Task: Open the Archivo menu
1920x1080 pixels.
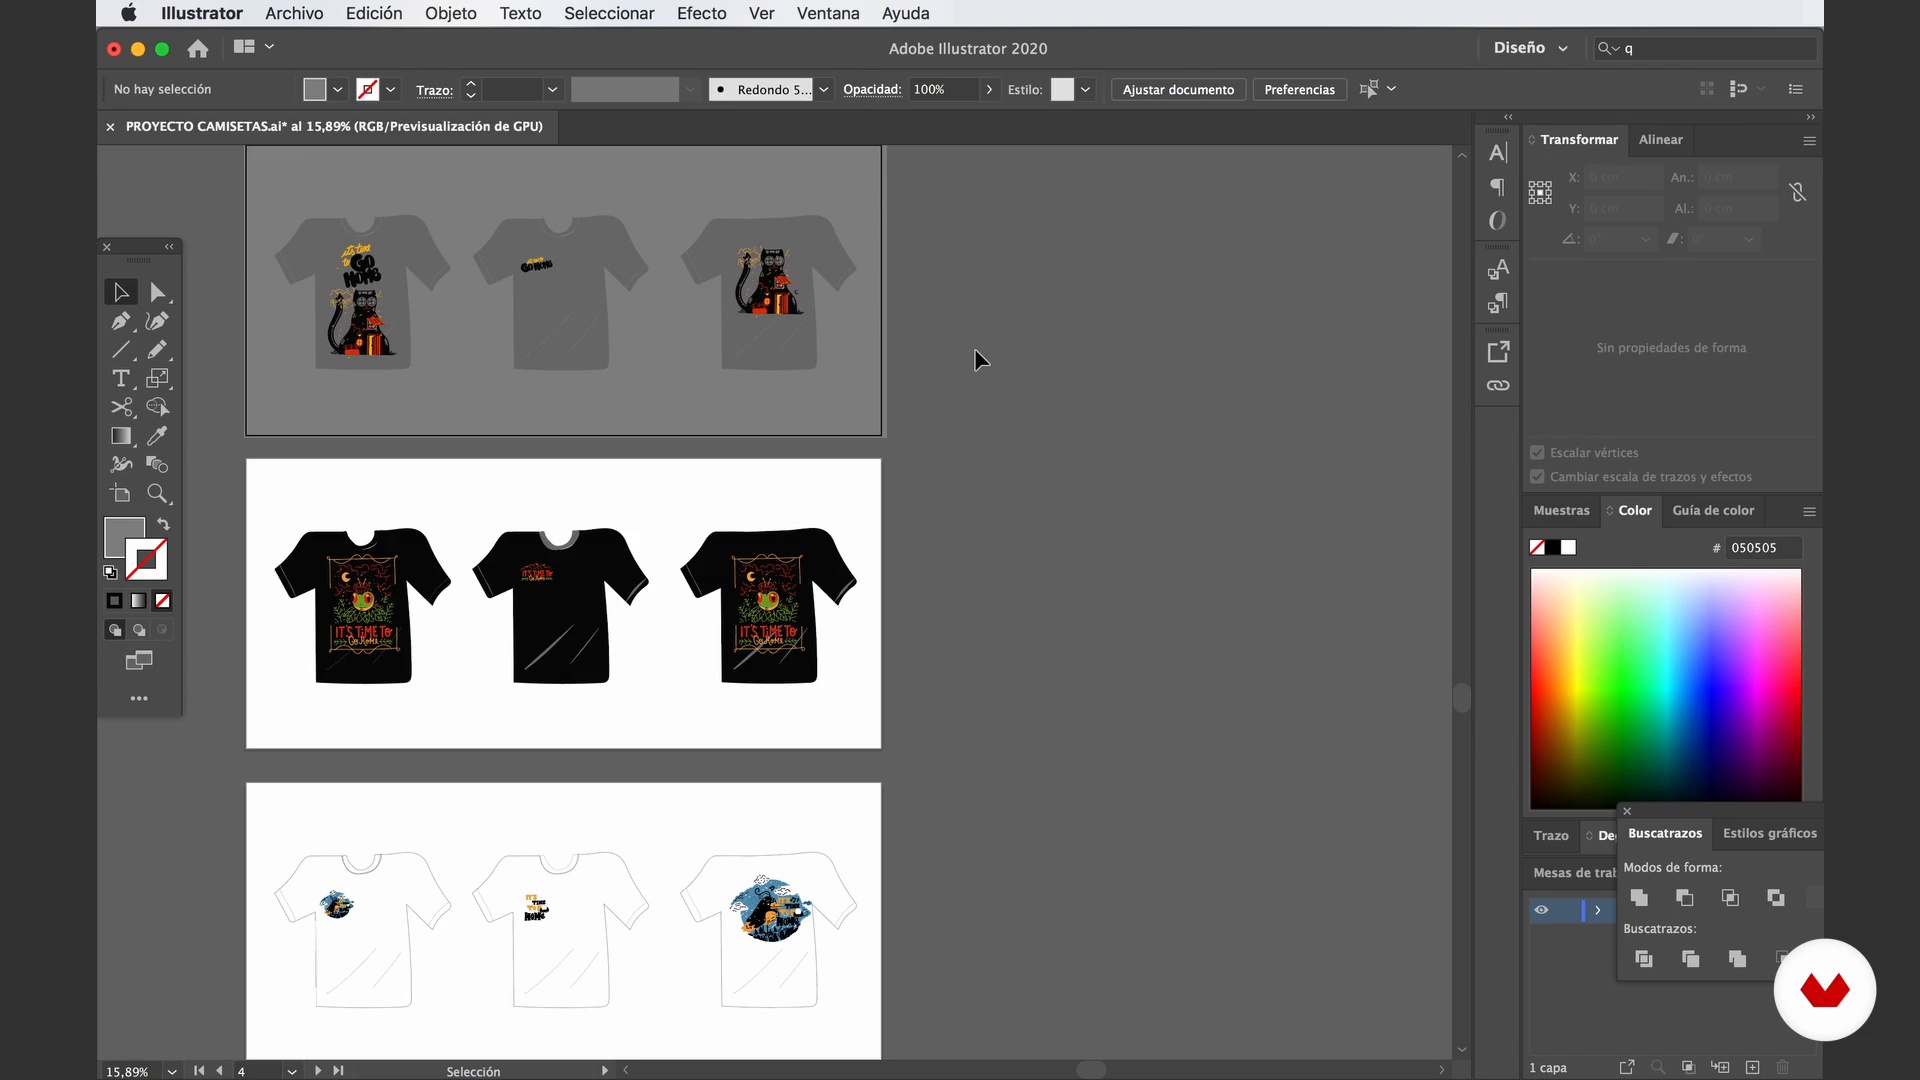Action: point(294,13)
